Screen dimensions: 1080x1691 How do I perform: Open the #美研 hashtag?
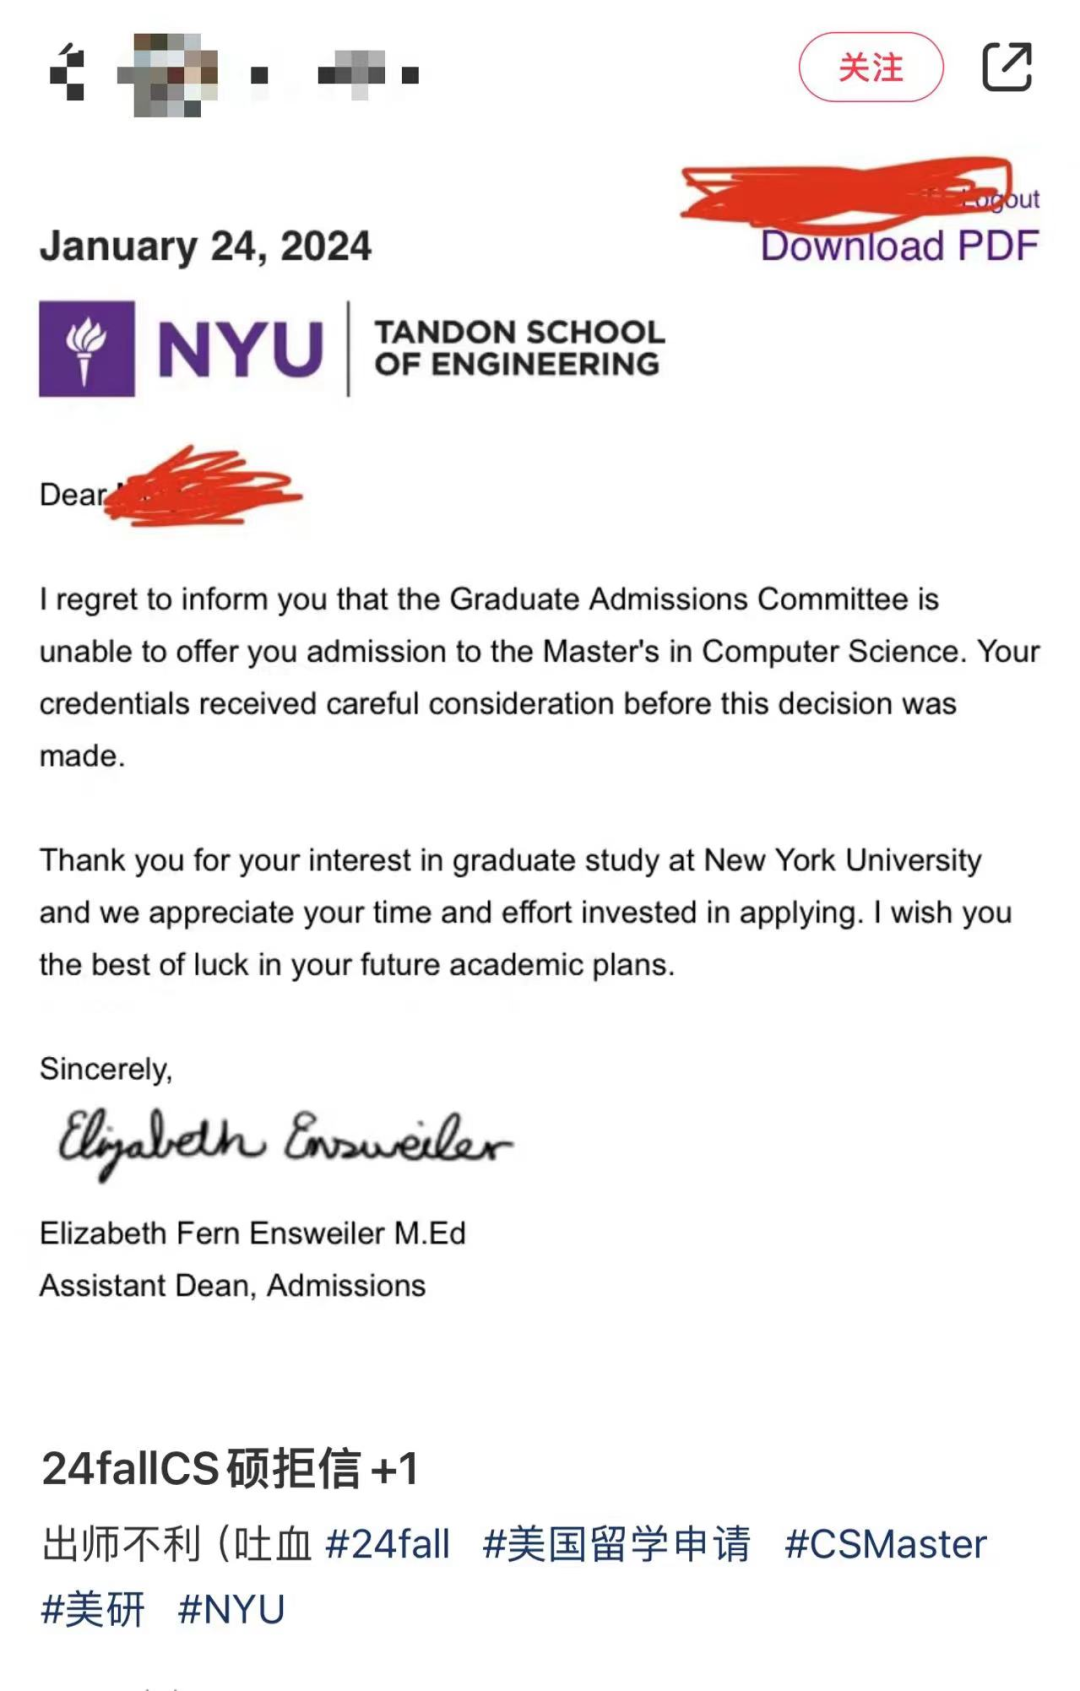[x=93, y=1610]
